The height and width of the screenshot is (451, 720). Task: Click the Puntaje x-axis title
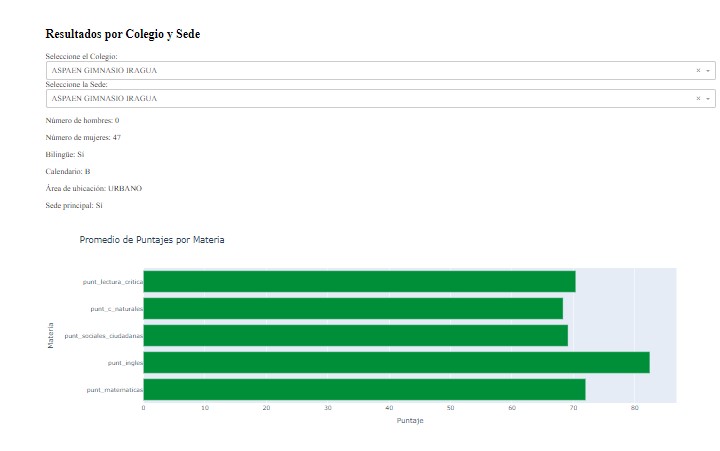(x=409, y=421)
